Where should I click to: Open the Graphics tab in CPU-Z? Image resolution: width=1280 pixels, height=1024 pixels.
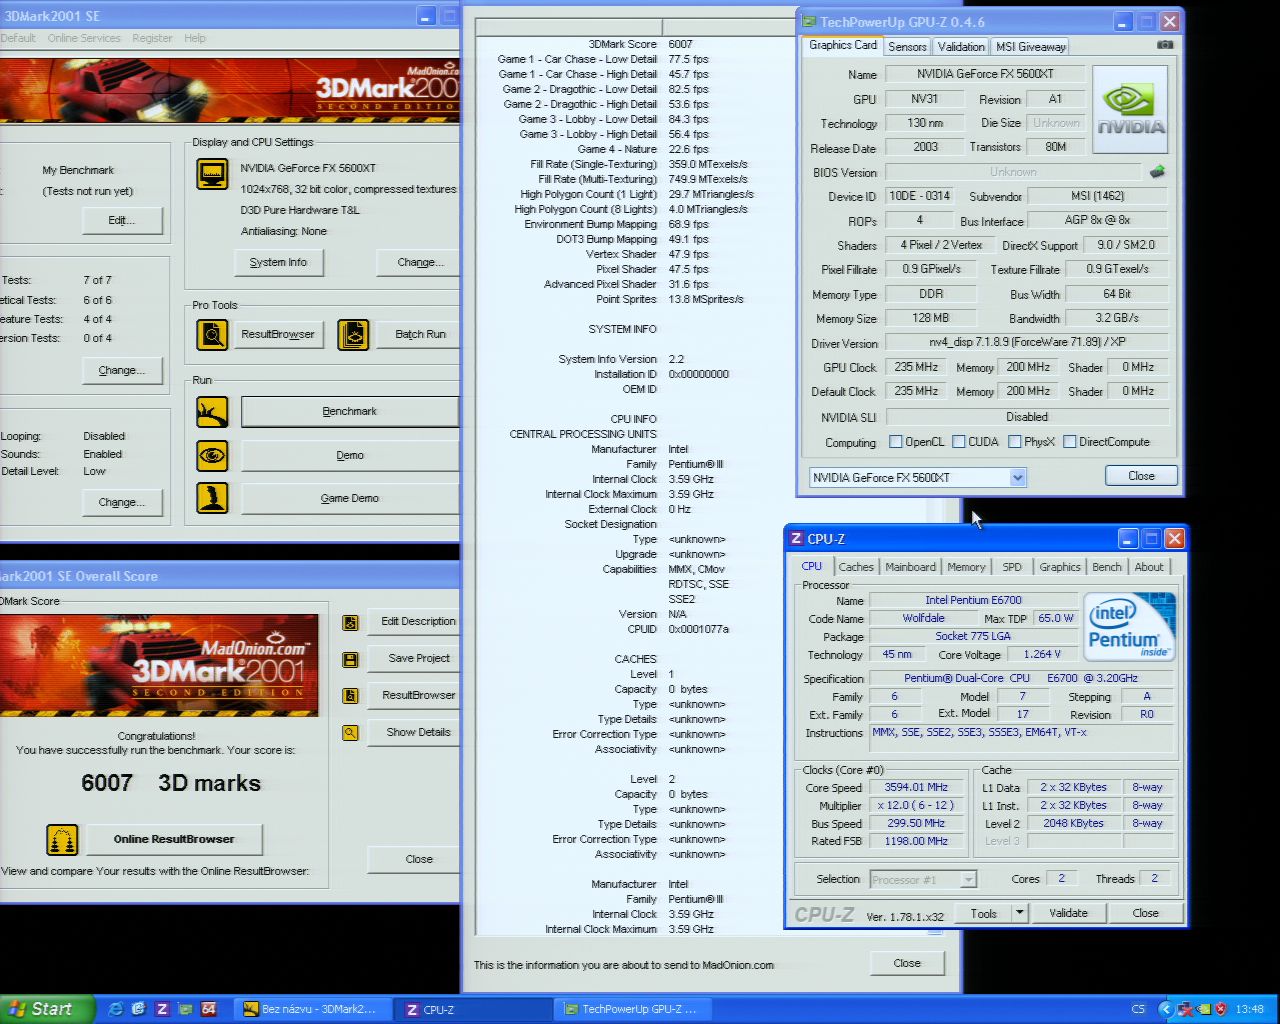(1060, 567)
